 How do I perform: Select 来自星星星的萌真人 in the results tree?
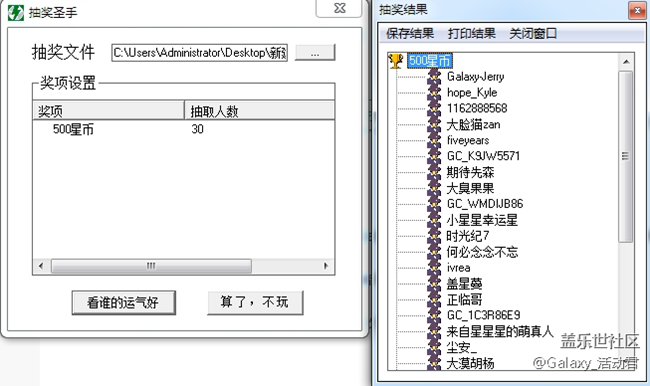(x=500, y=331)
